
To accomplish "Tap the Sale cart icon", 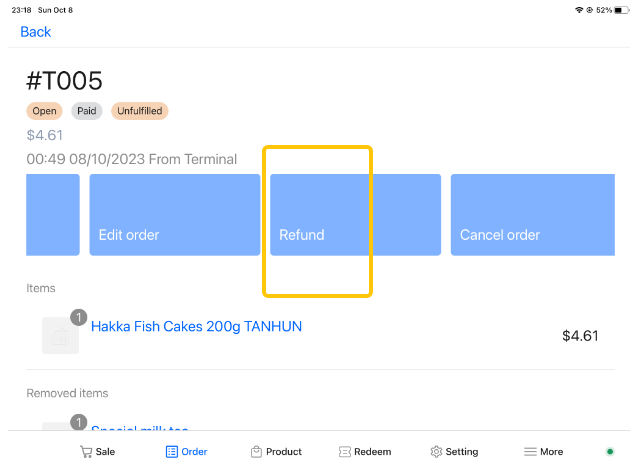I will (x=86, y=452).
